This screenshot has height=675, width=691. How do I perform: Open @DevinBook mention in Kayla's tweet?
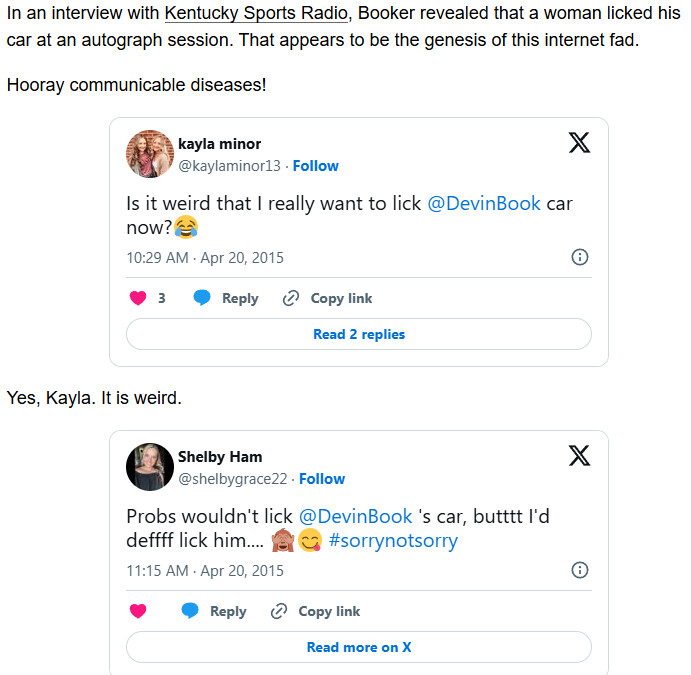484,203
